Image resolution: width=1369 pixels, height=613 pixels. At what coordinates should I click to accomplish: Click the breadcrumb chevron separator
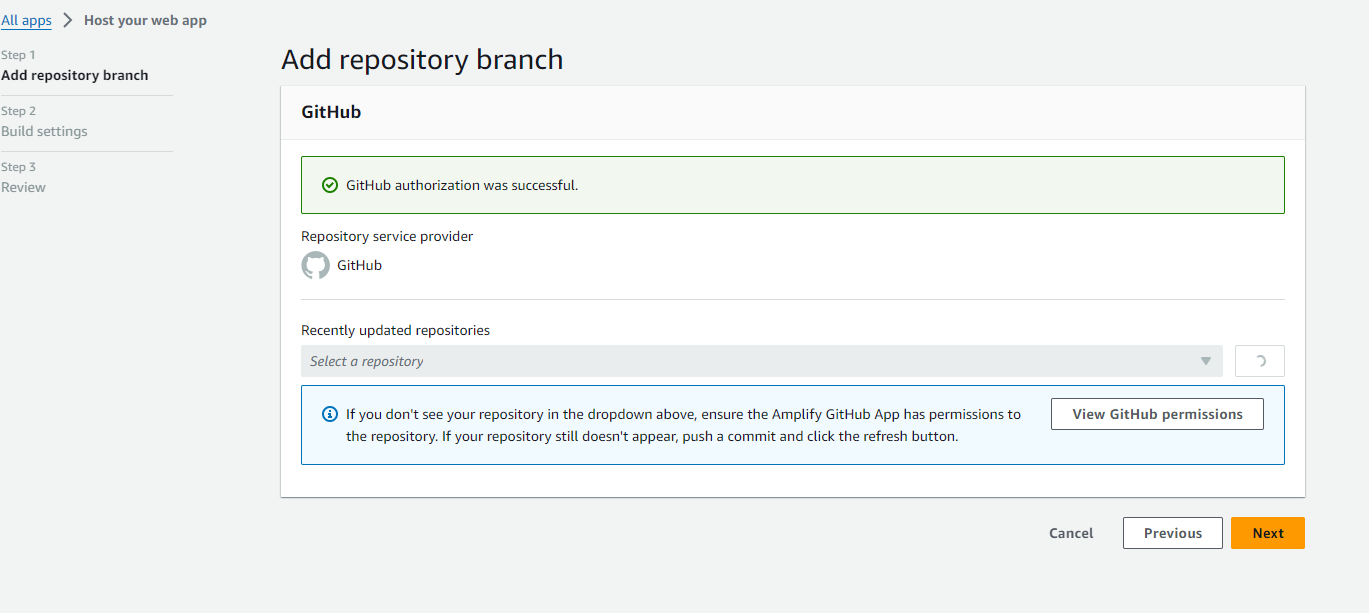68,20
